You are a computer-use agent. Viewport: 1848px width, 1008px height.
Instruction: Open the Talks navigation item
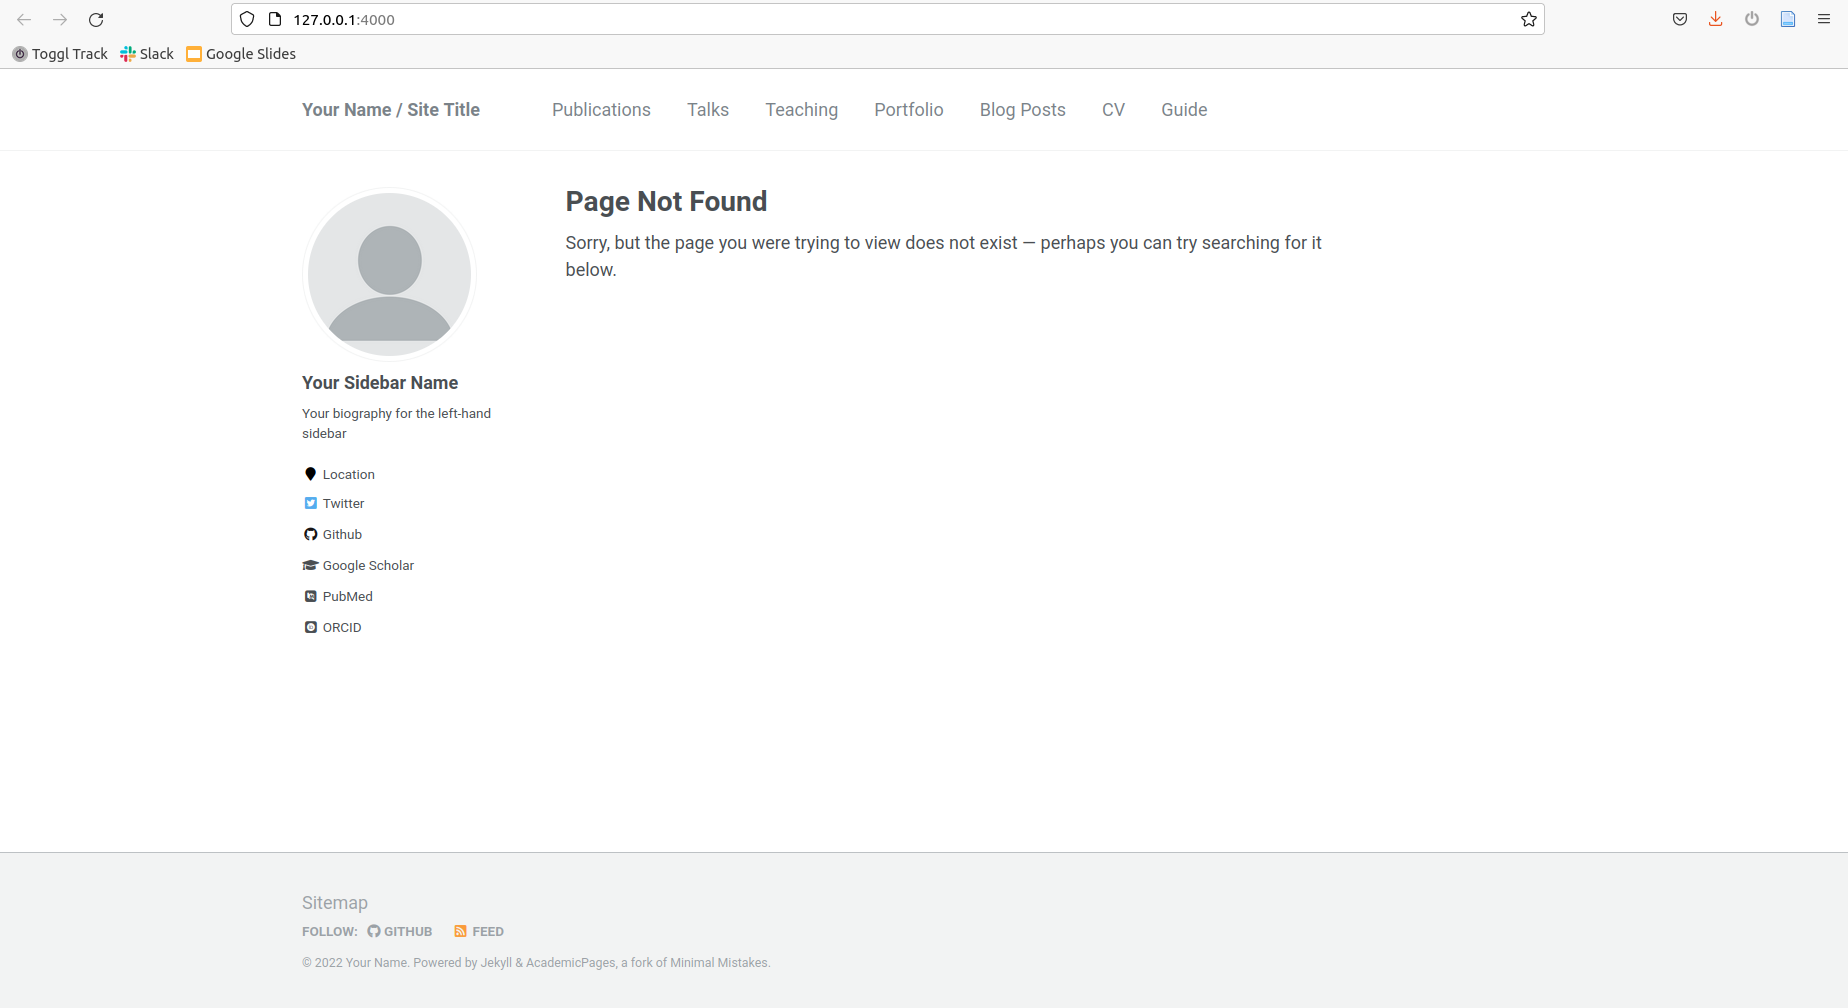[x=708, y=110]
